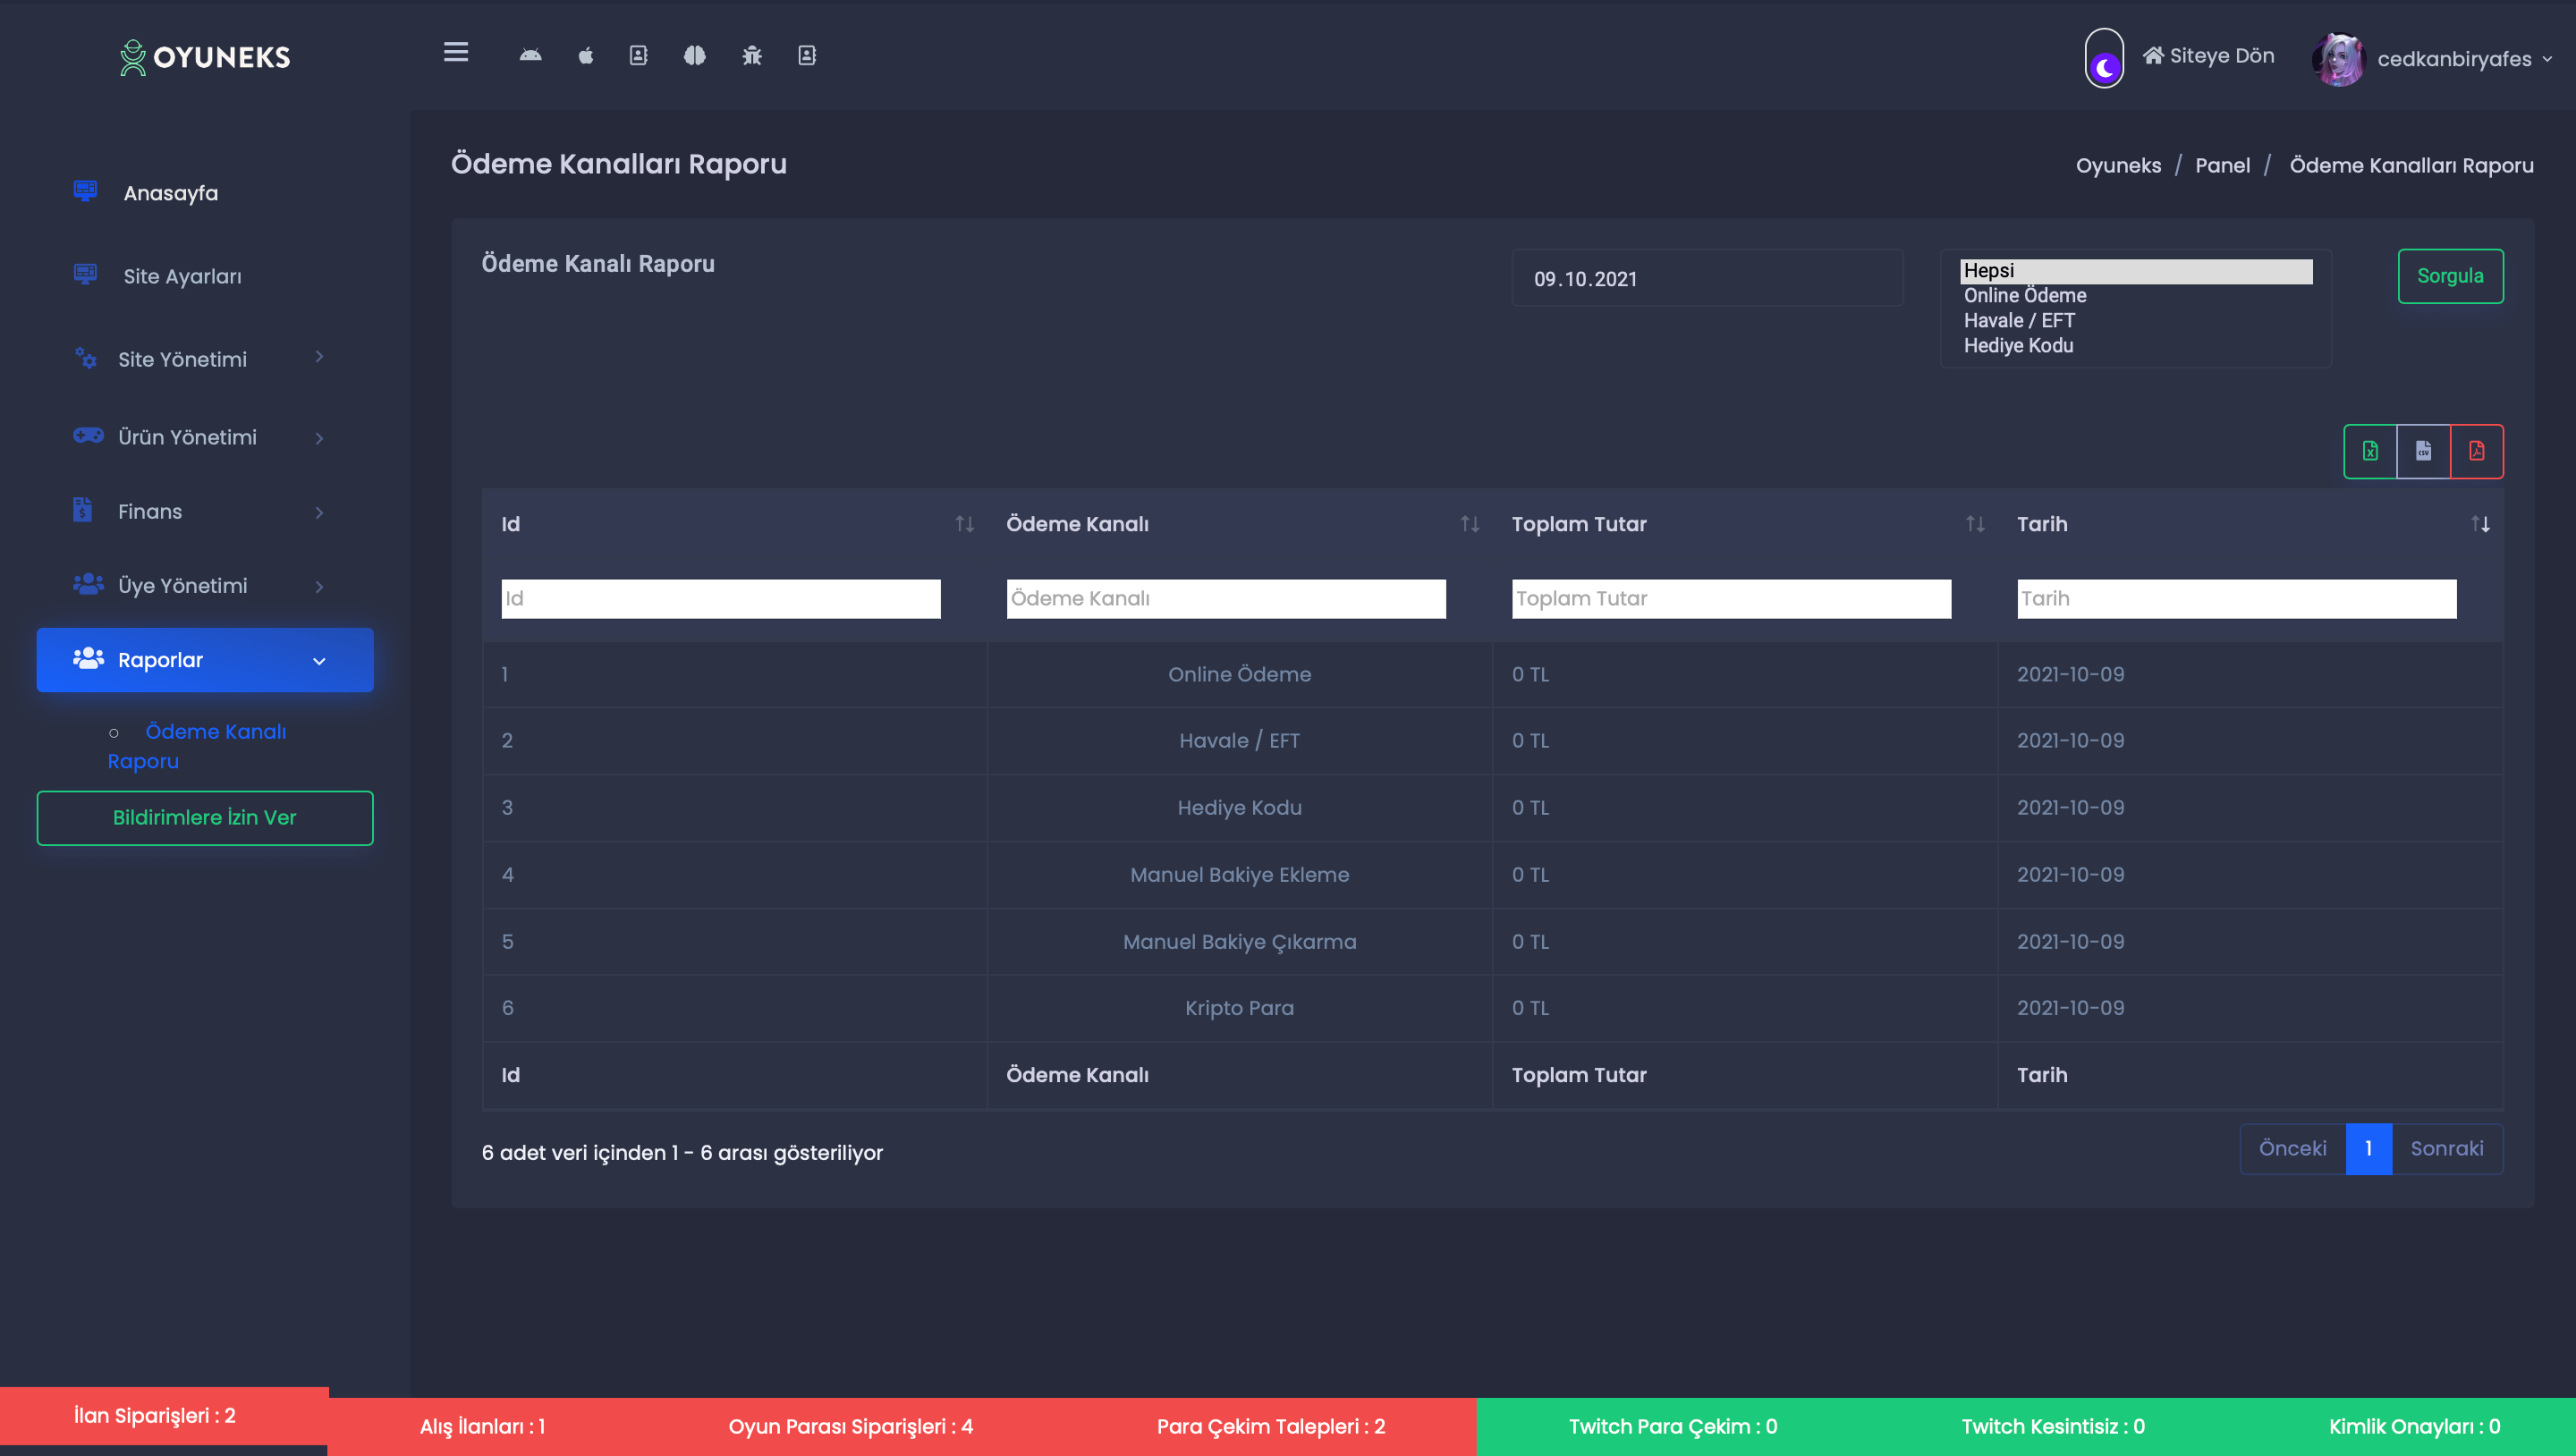This screenshot has width=2576, height=1456.
Task: Open Anasayfa in sidebar
Action: (171, 193)
